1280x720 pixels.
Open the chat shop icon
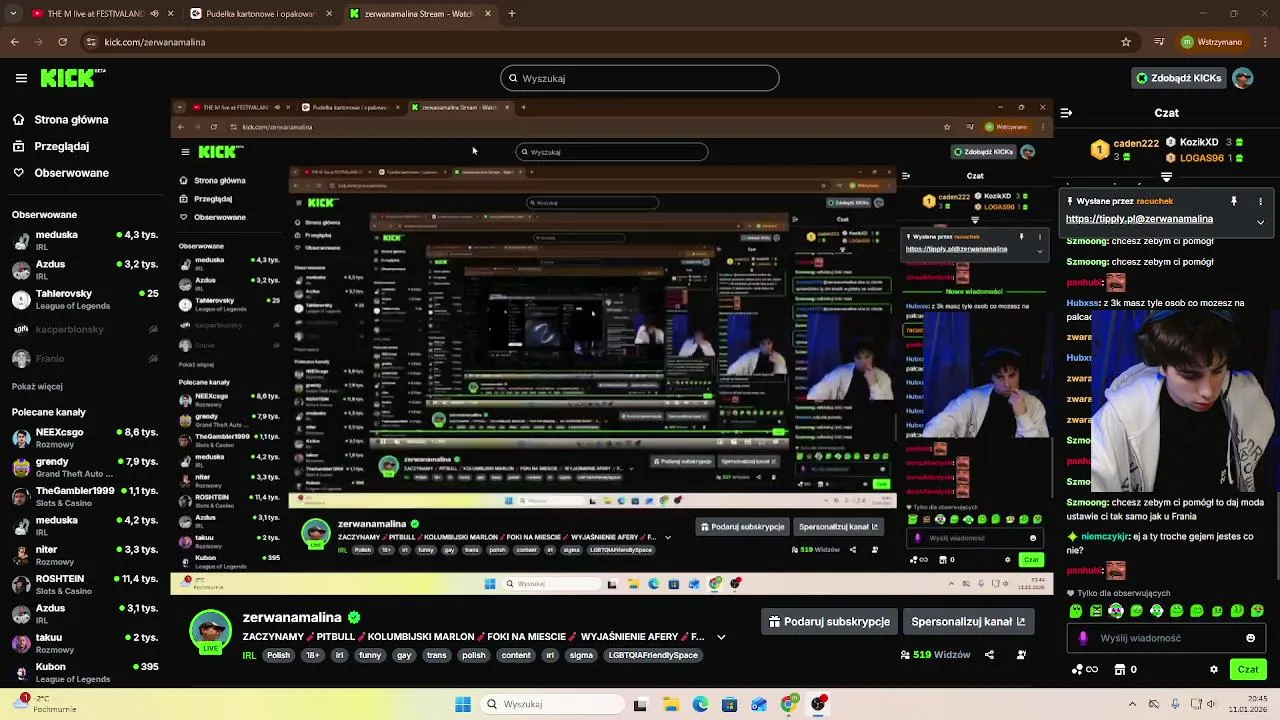1120,670
